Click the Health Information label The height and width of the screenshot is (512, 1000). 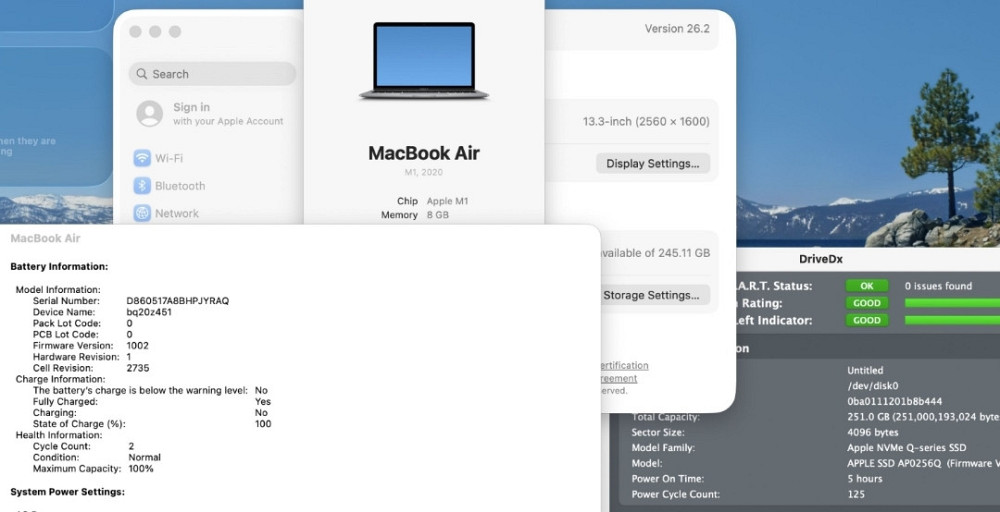point(59,435)
